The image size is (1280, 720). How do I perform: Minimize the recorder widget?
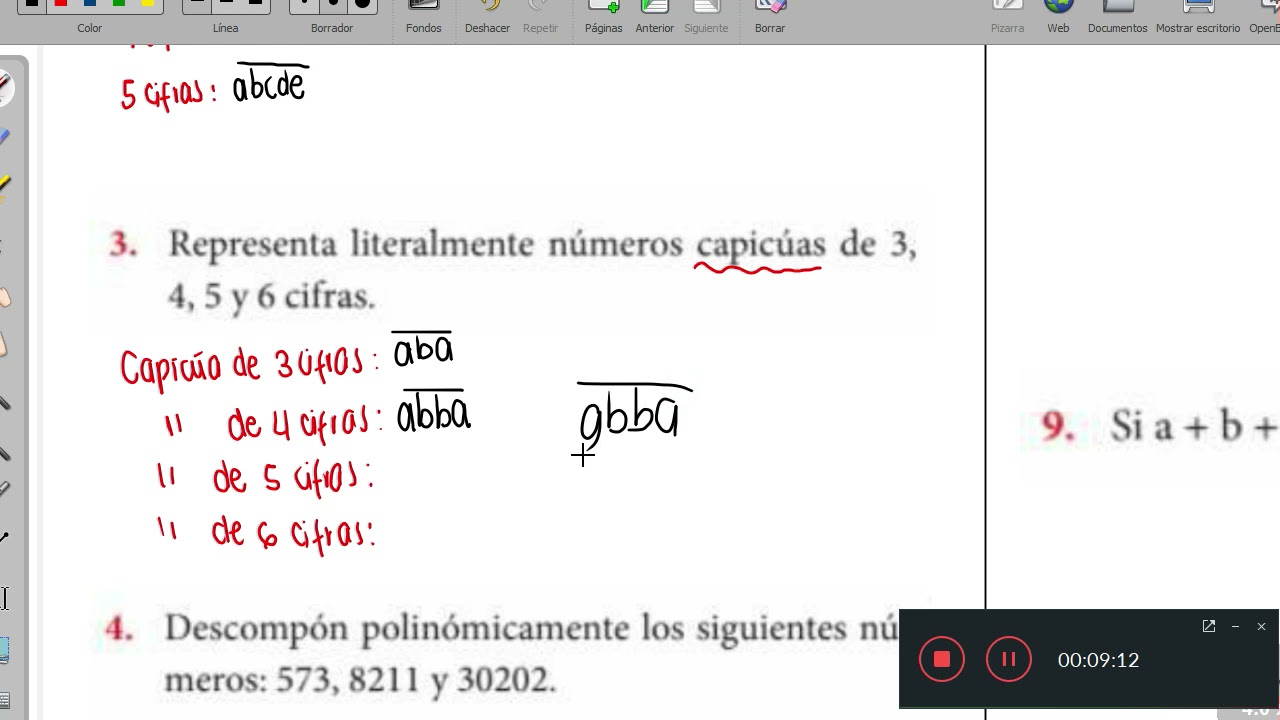pyautogui.click(x=1235, y=626)
